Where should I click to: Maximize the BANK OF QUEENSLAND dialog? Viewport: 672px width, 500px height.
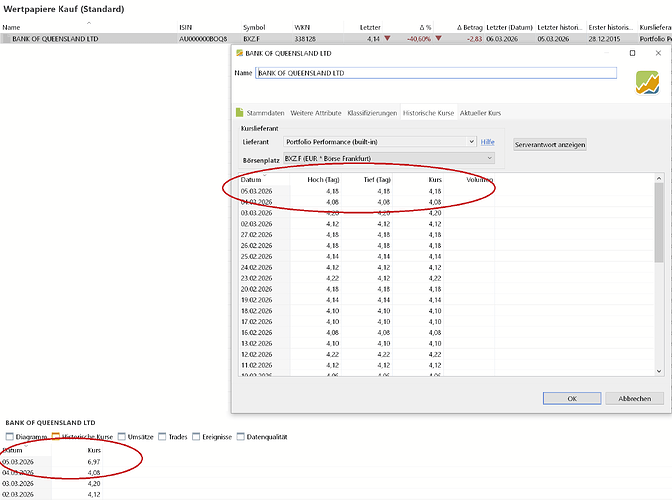click(632, 53)
